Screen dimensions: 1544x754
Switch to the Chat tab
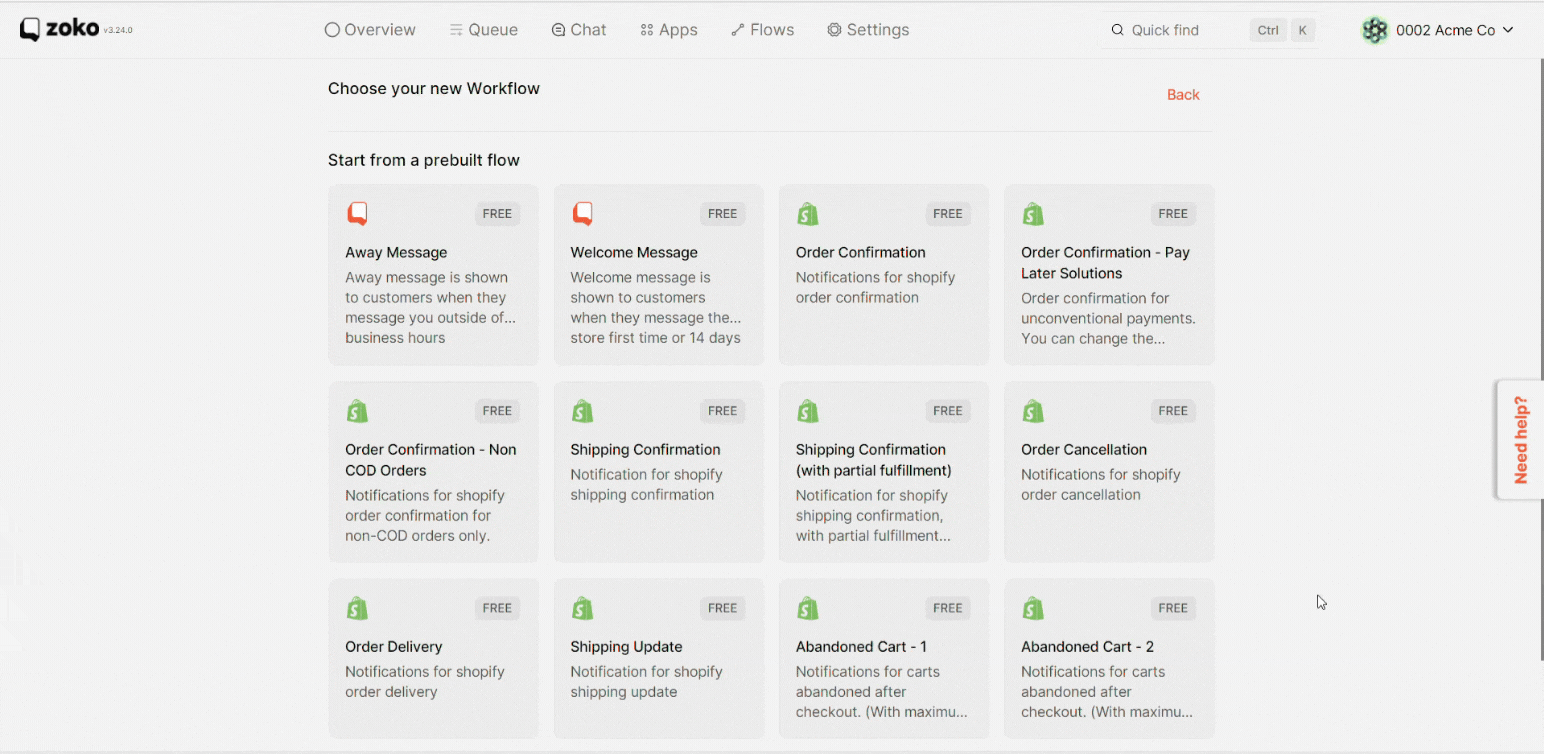[579, 30]
